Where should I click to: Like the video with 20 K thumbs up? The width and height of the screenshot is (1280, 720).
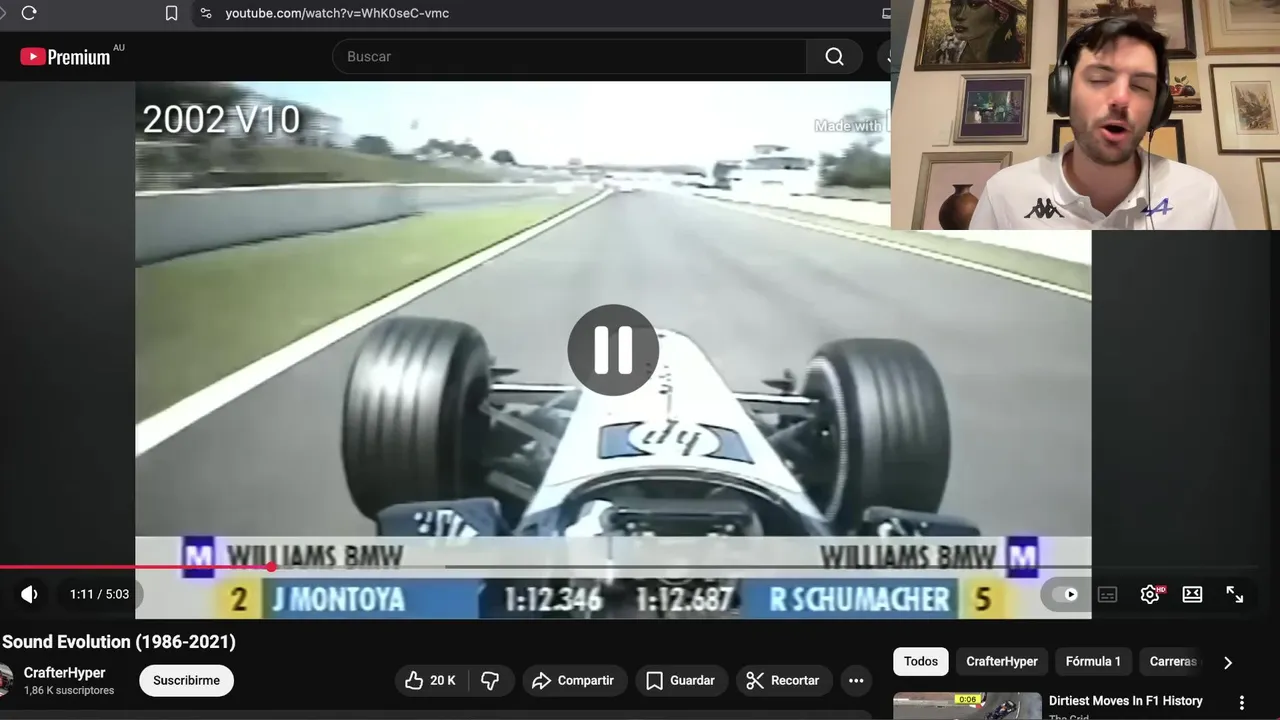coord(430,680)
